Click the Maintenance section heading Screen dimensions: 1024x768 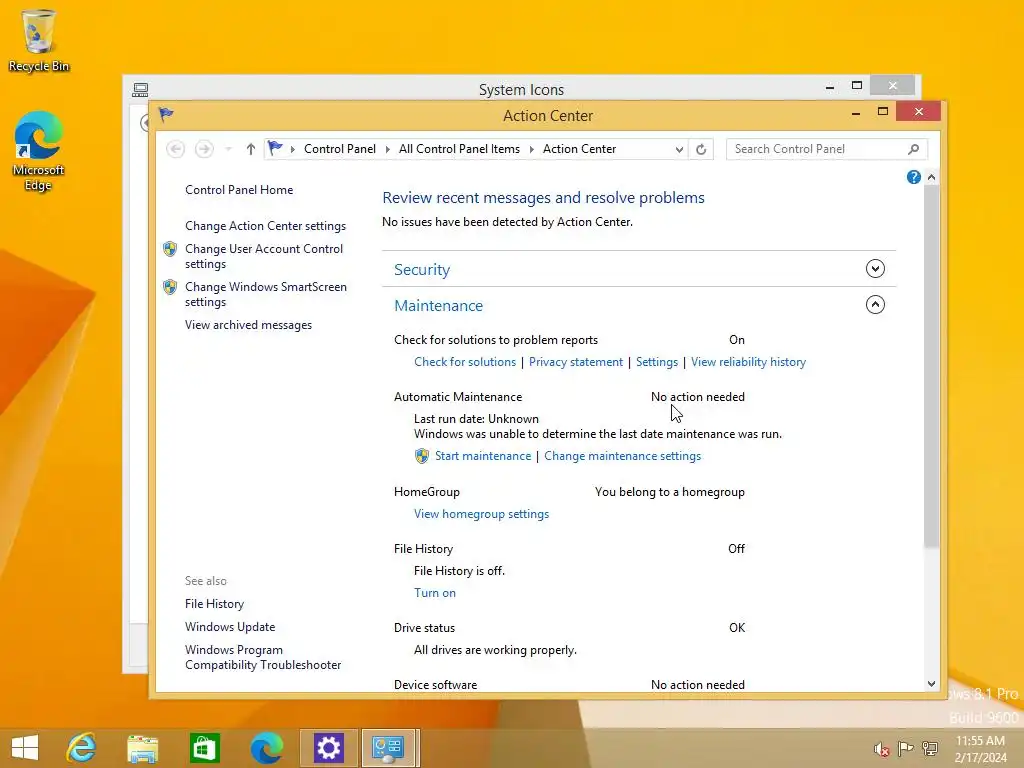438,306
